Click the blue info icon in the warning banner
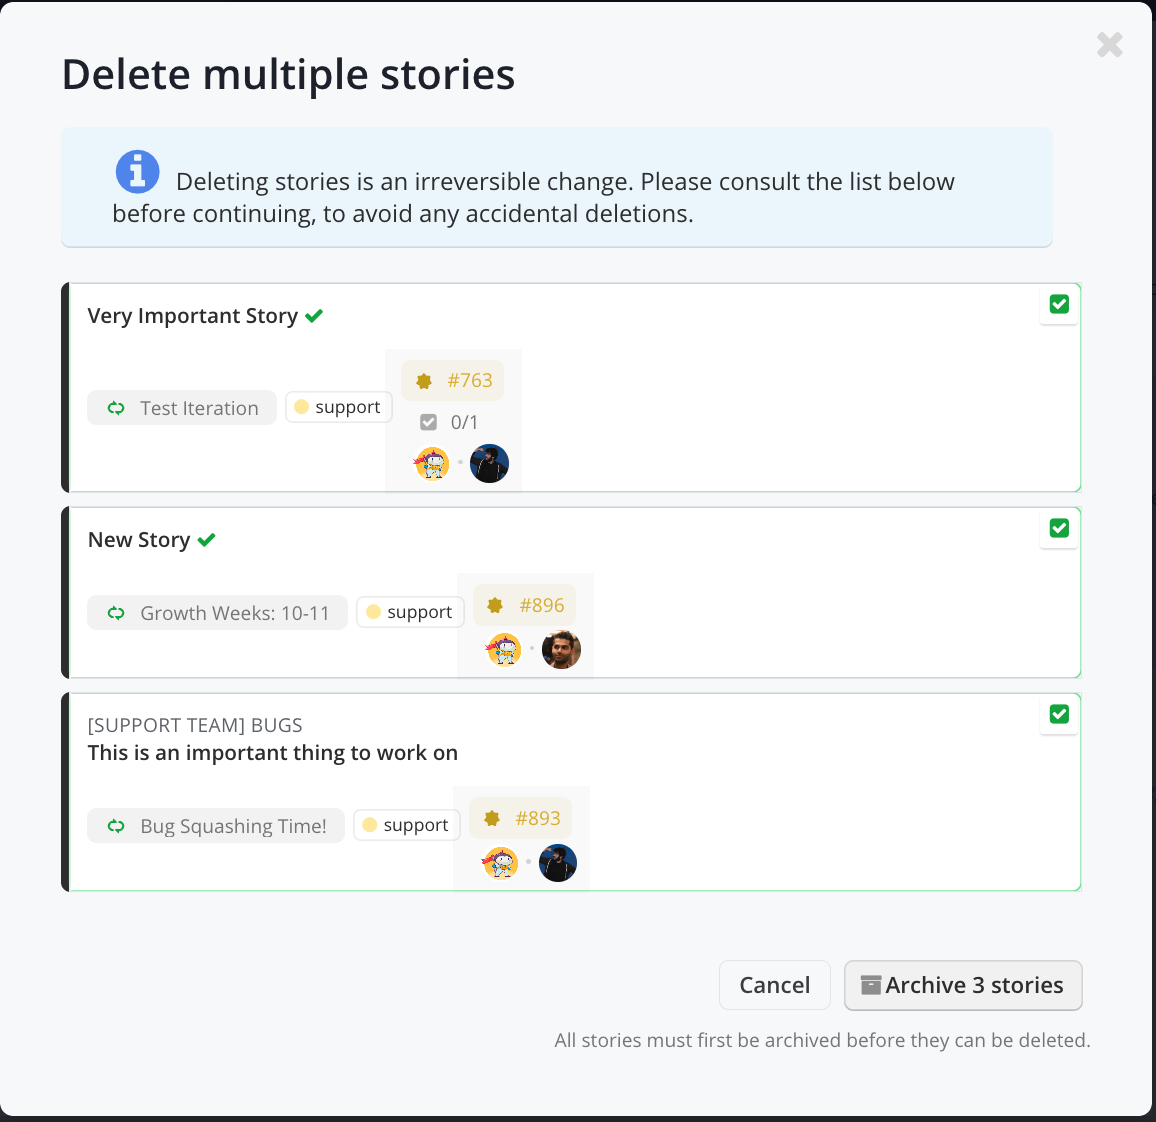 click(137, 171)
